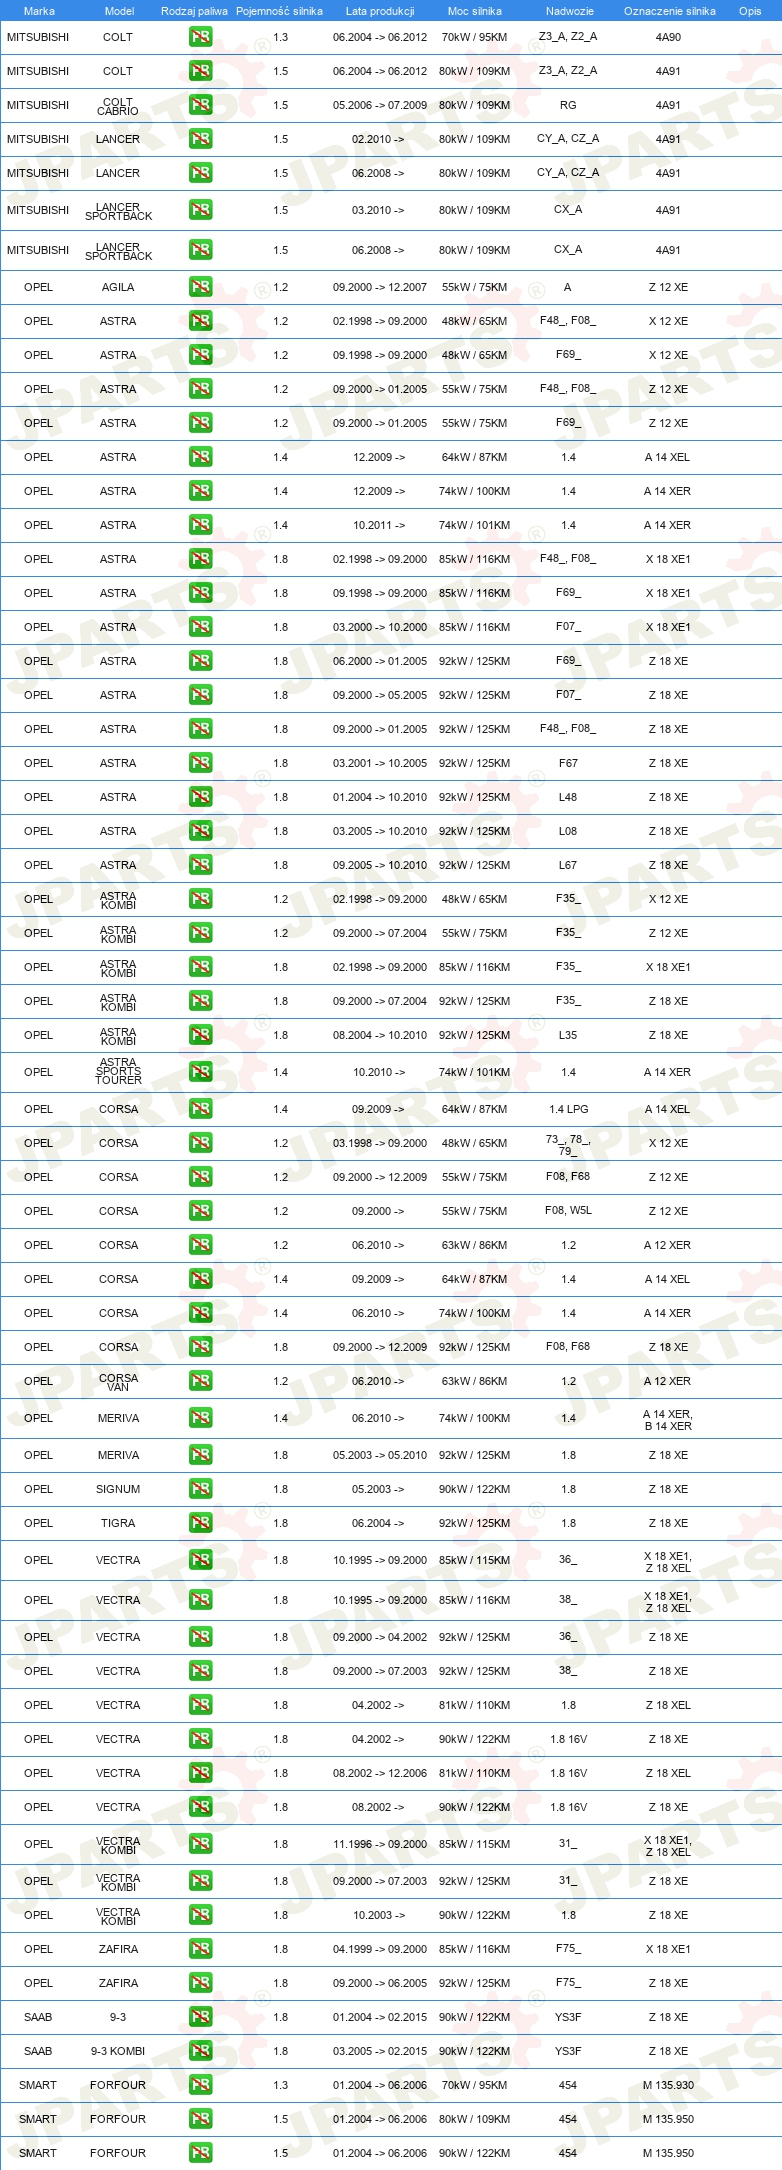The width and height of the screenshot is (782, 2170).
Task: Click the fuel icon for Meriva 1.8 row
Action: 200,1455
